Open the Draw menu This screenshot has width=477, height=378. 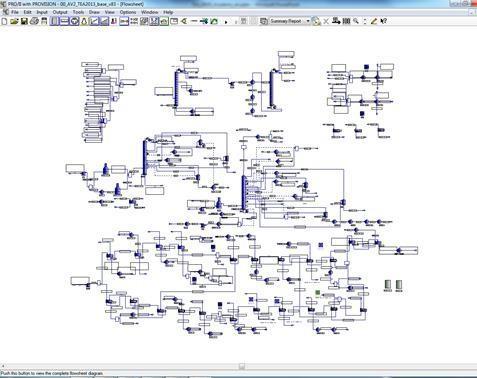pyautogui.click(x=94, y=12)
